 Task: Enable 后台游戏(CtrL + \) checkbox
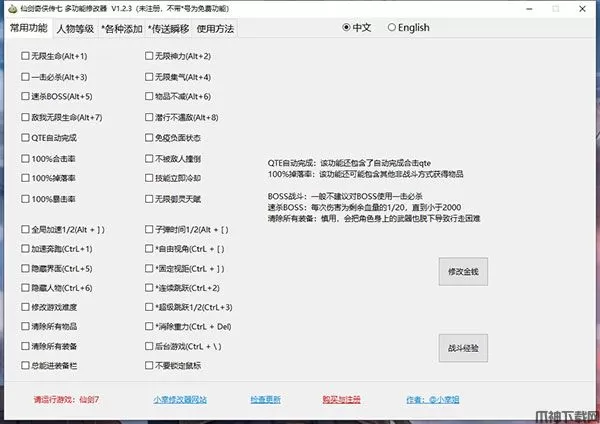tap(149, 346)
